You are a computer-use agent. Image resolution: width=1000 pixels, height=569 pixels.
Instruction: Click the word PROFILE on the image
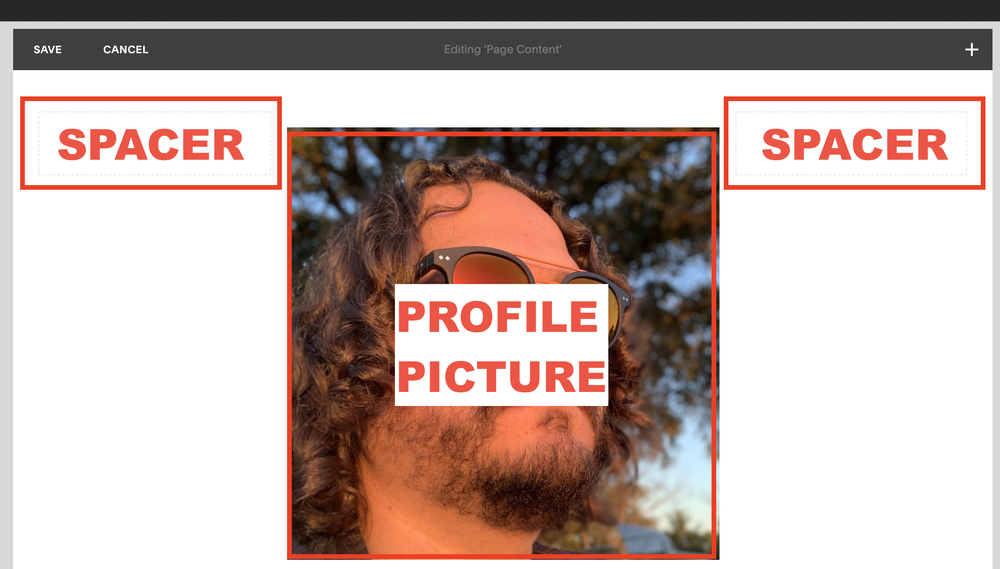point(498,316)
